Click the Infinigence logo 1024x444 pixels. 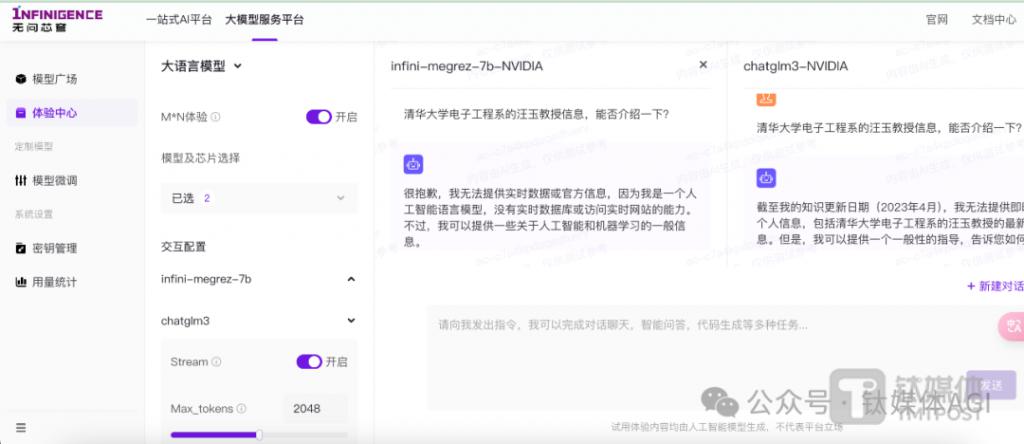pyautogui.click(x=57, y=20)
